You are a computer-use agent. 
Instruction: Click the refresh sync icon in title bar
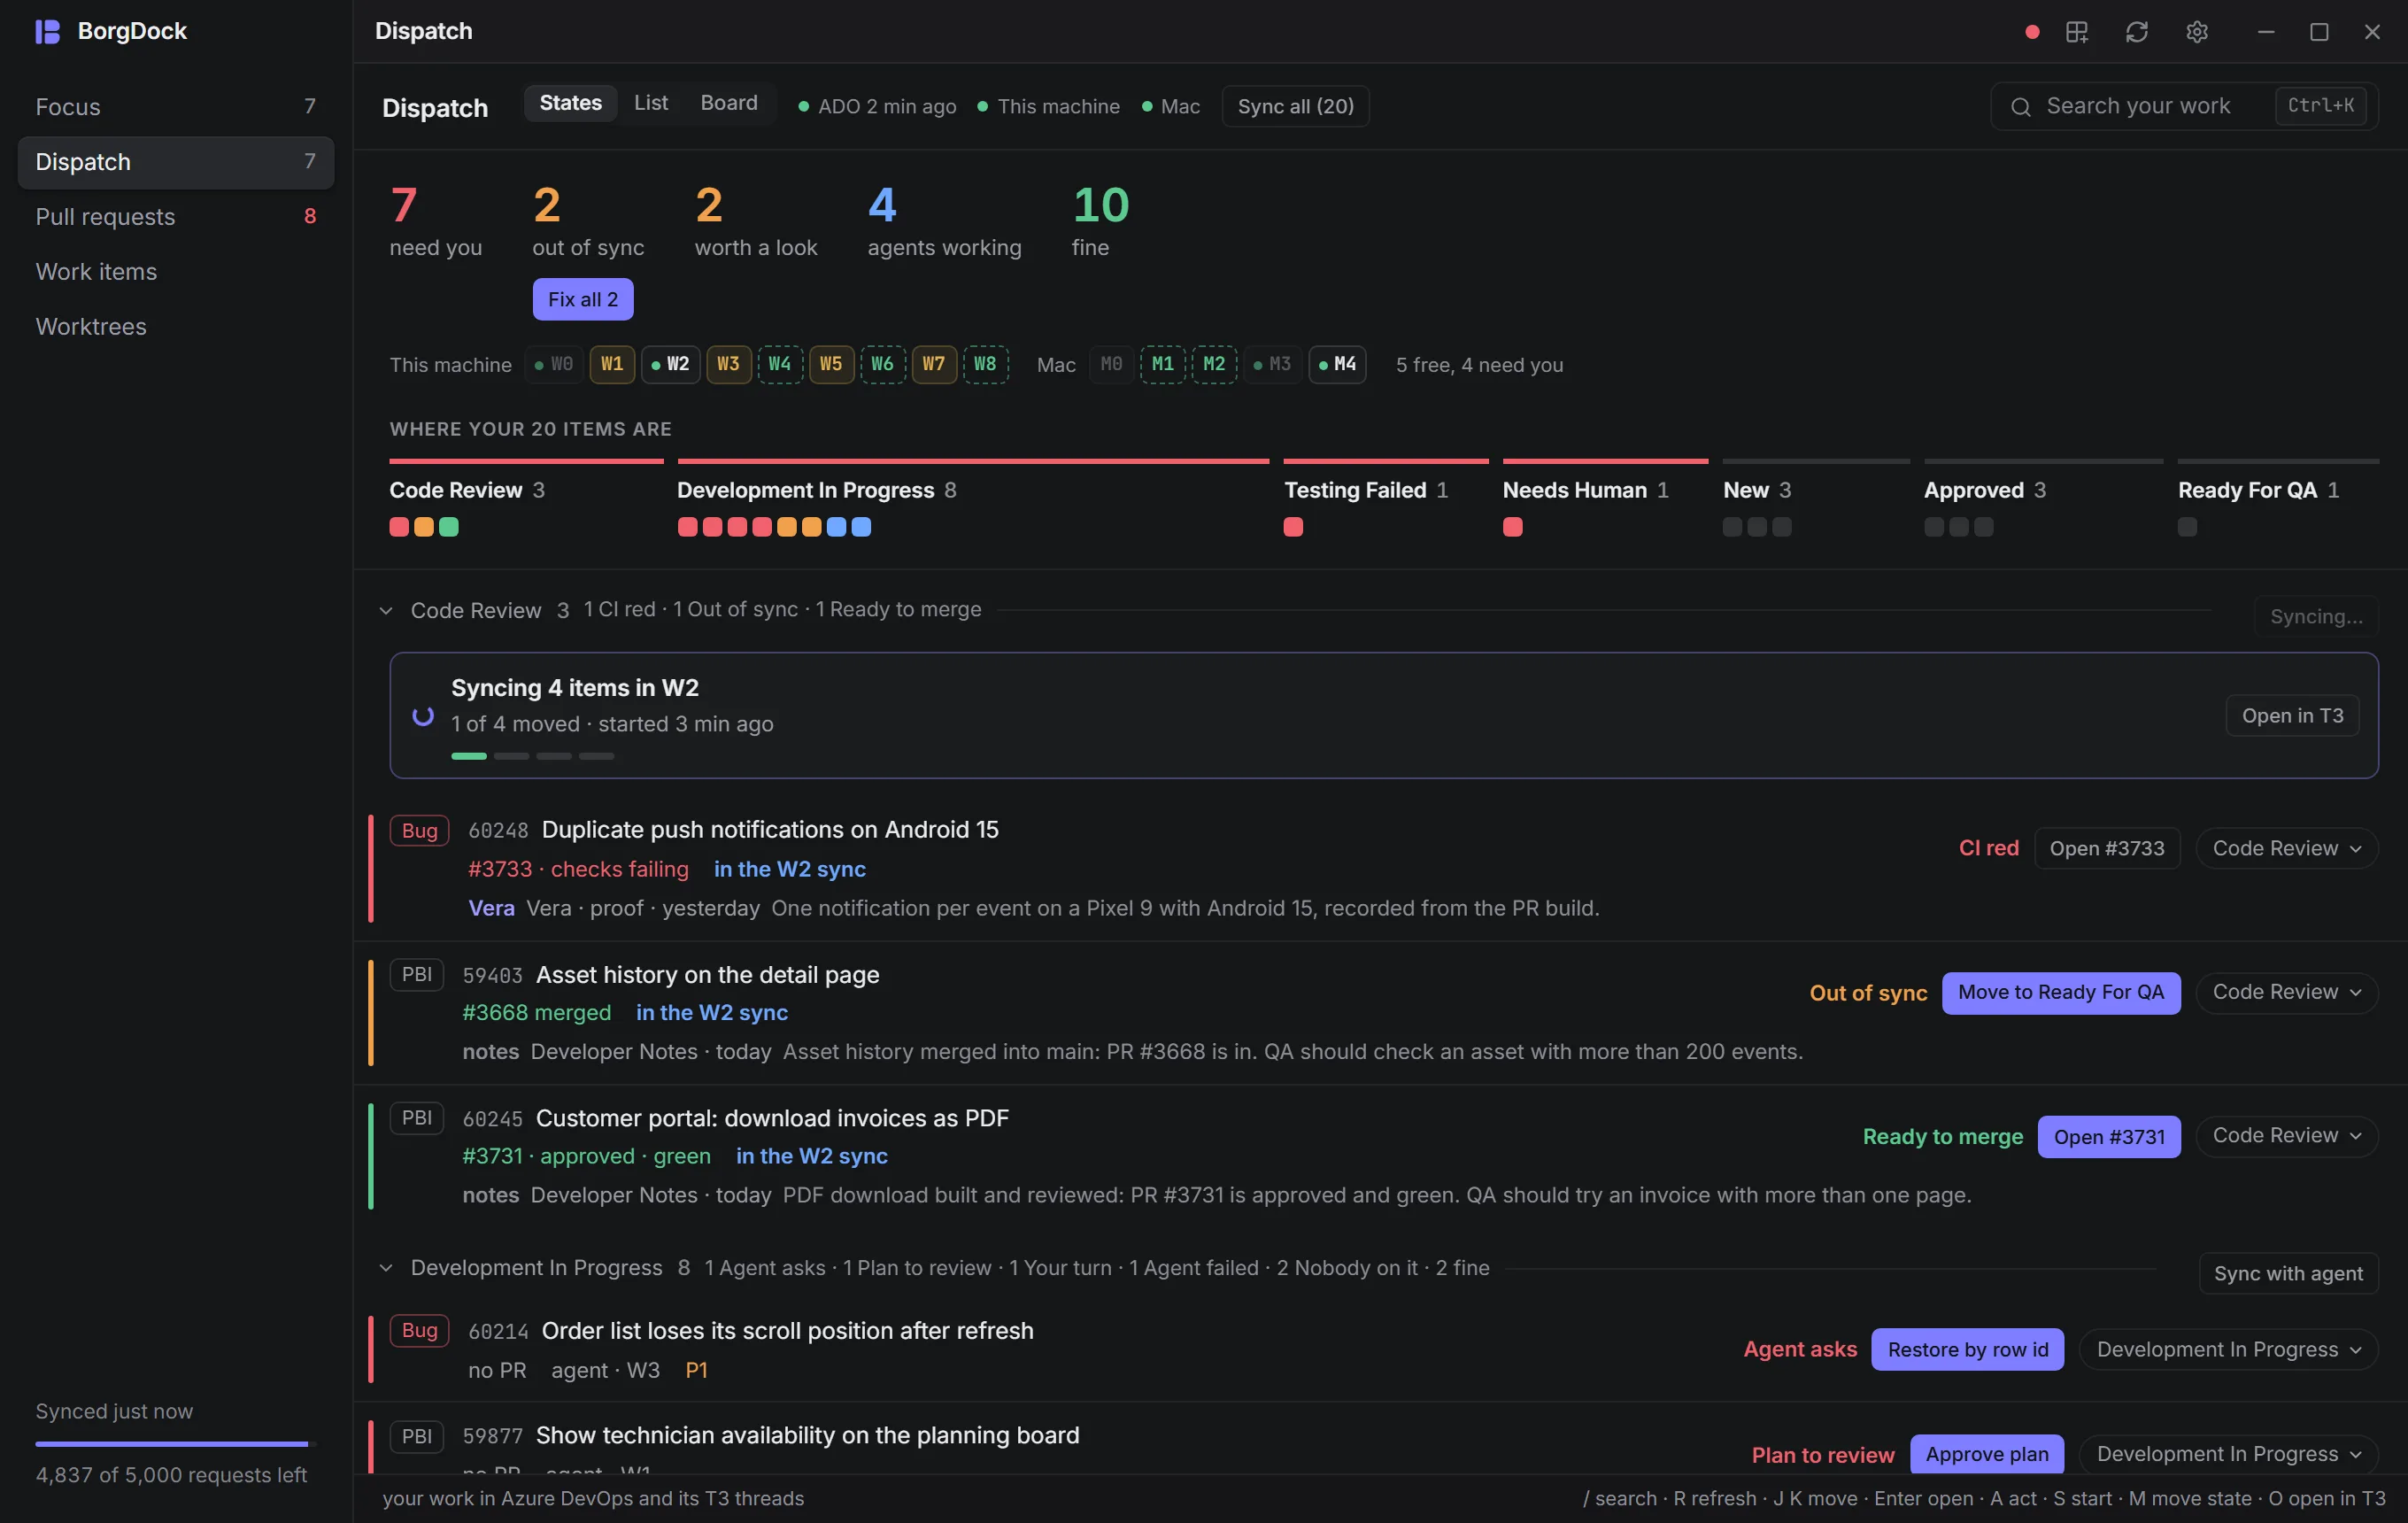click(2136, 32)
